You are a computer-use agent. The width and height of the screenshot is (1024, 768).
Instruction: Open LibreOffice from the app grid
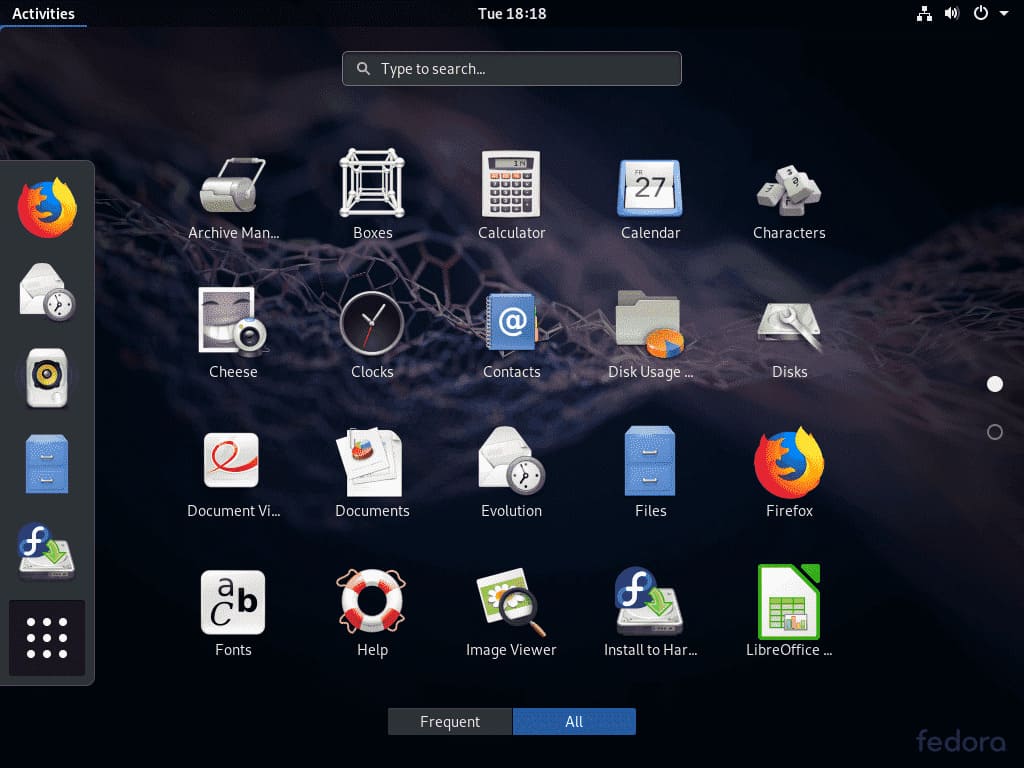789,602
